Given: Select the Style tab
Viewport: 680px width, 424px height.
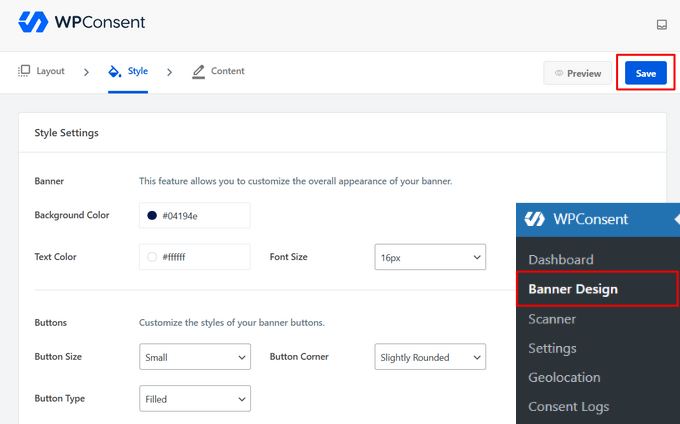Looking at the screenshot, I should (x=128, y=71).
